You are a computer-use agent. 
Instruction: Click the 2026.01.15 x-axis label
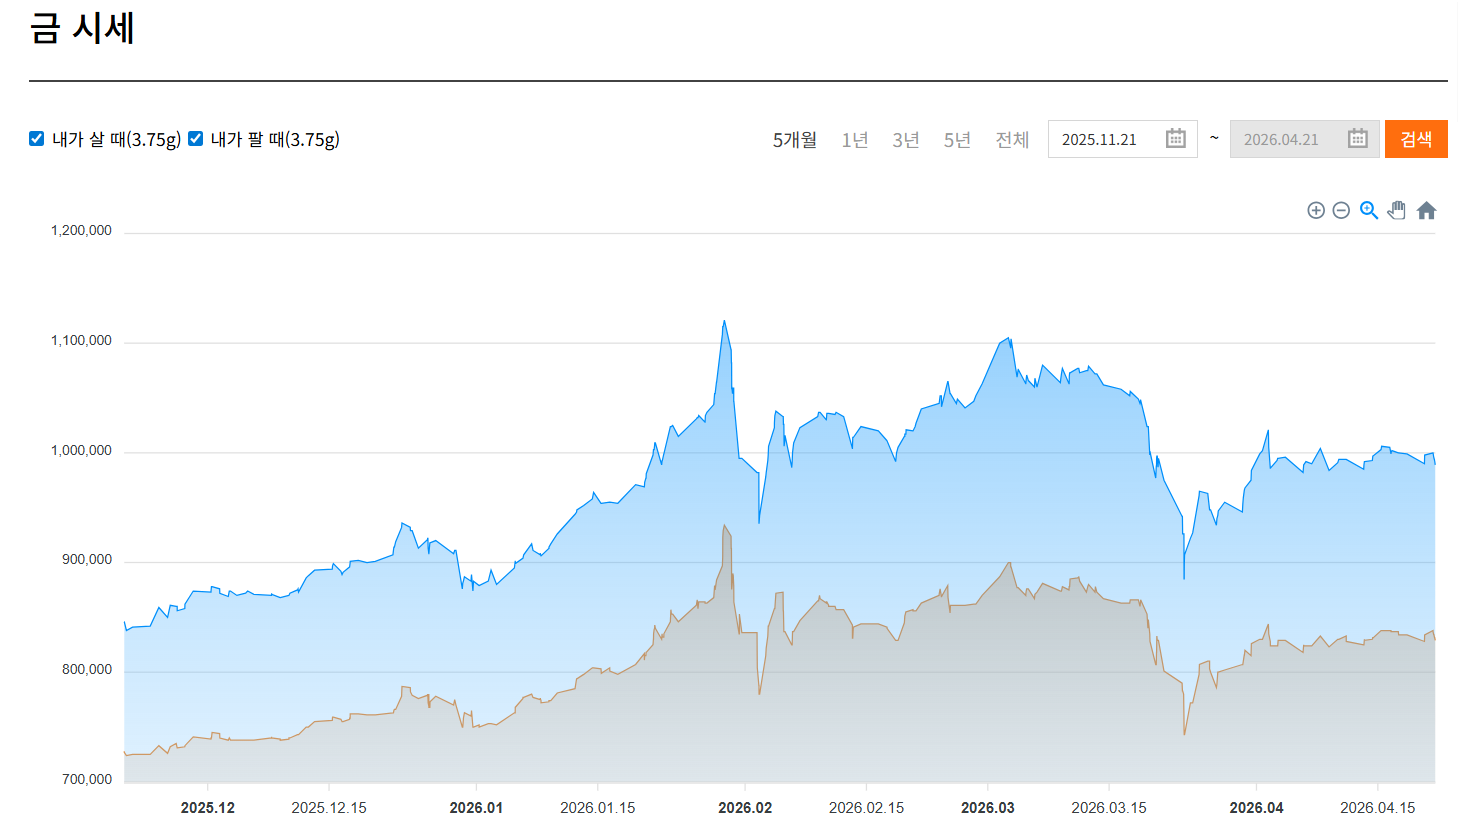tap(598, 808)
